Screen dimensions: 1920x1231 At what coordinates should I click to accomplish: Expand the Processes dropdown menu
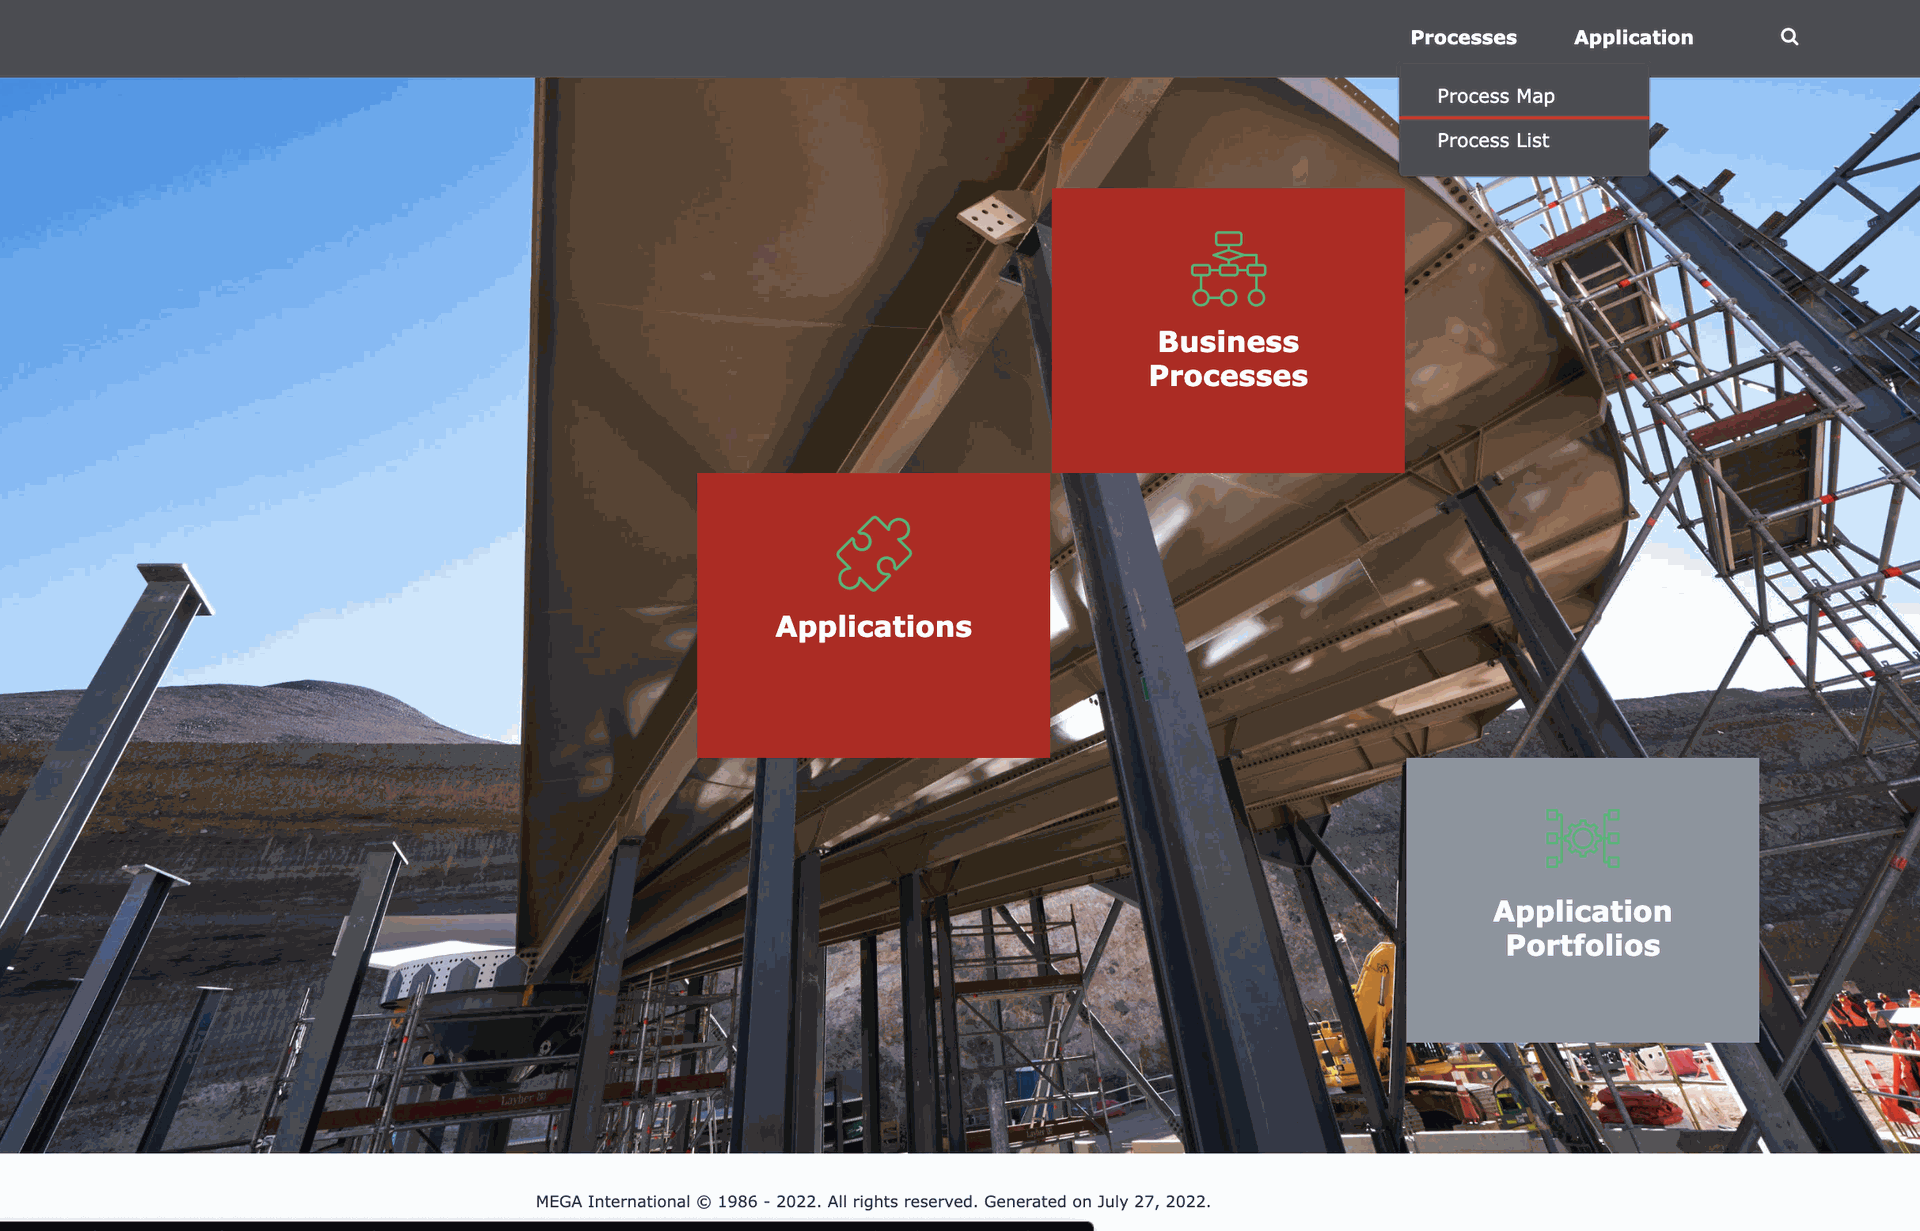(x=1463, y=38)
